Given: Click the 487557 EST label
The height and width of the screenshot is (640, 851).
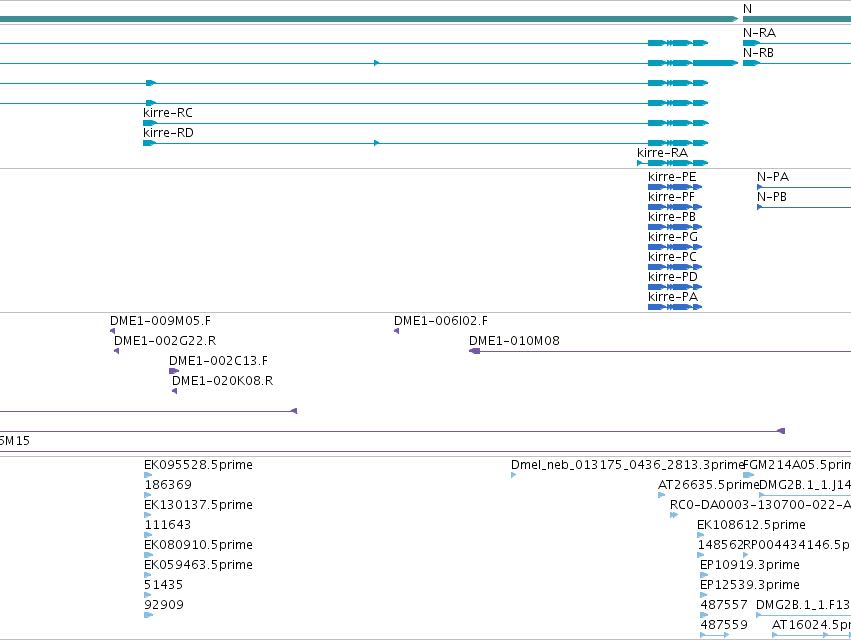Looking at the screenshot, I should [x=724, y=605].
